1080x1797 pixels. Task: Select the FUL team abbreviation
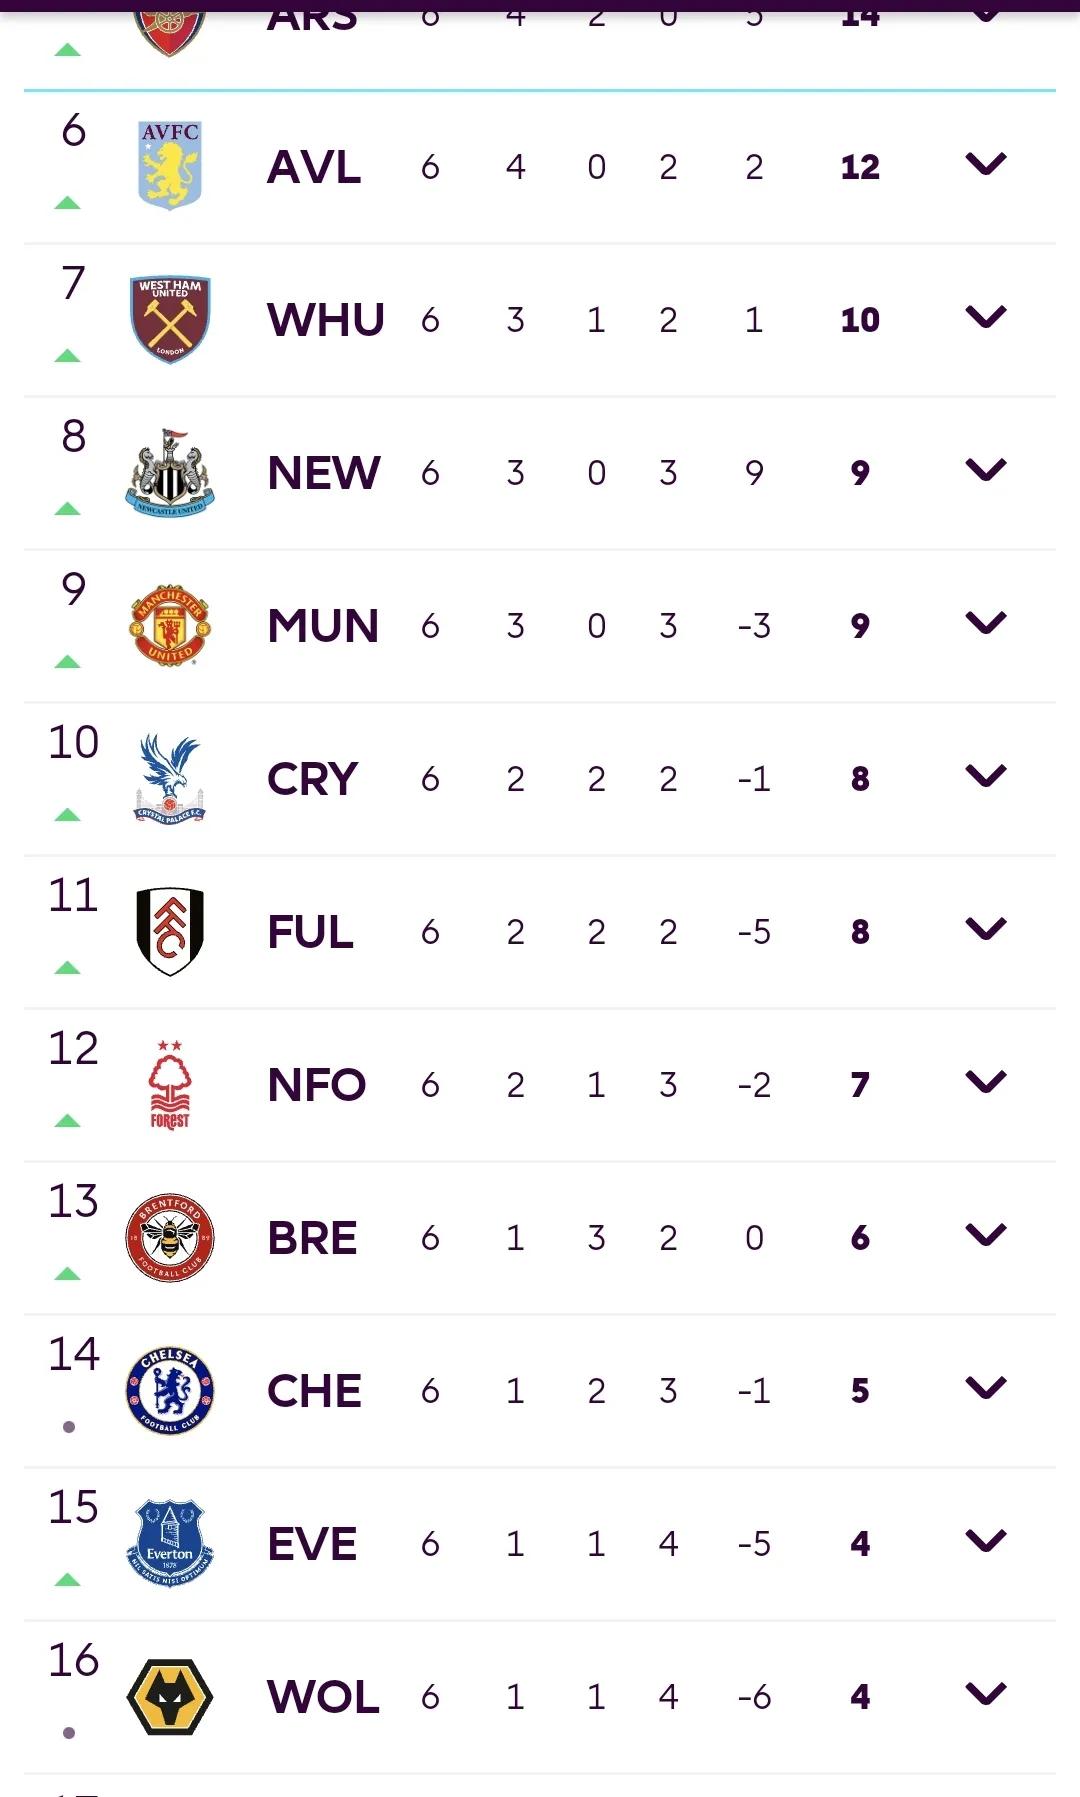click(x=310, y=932)
